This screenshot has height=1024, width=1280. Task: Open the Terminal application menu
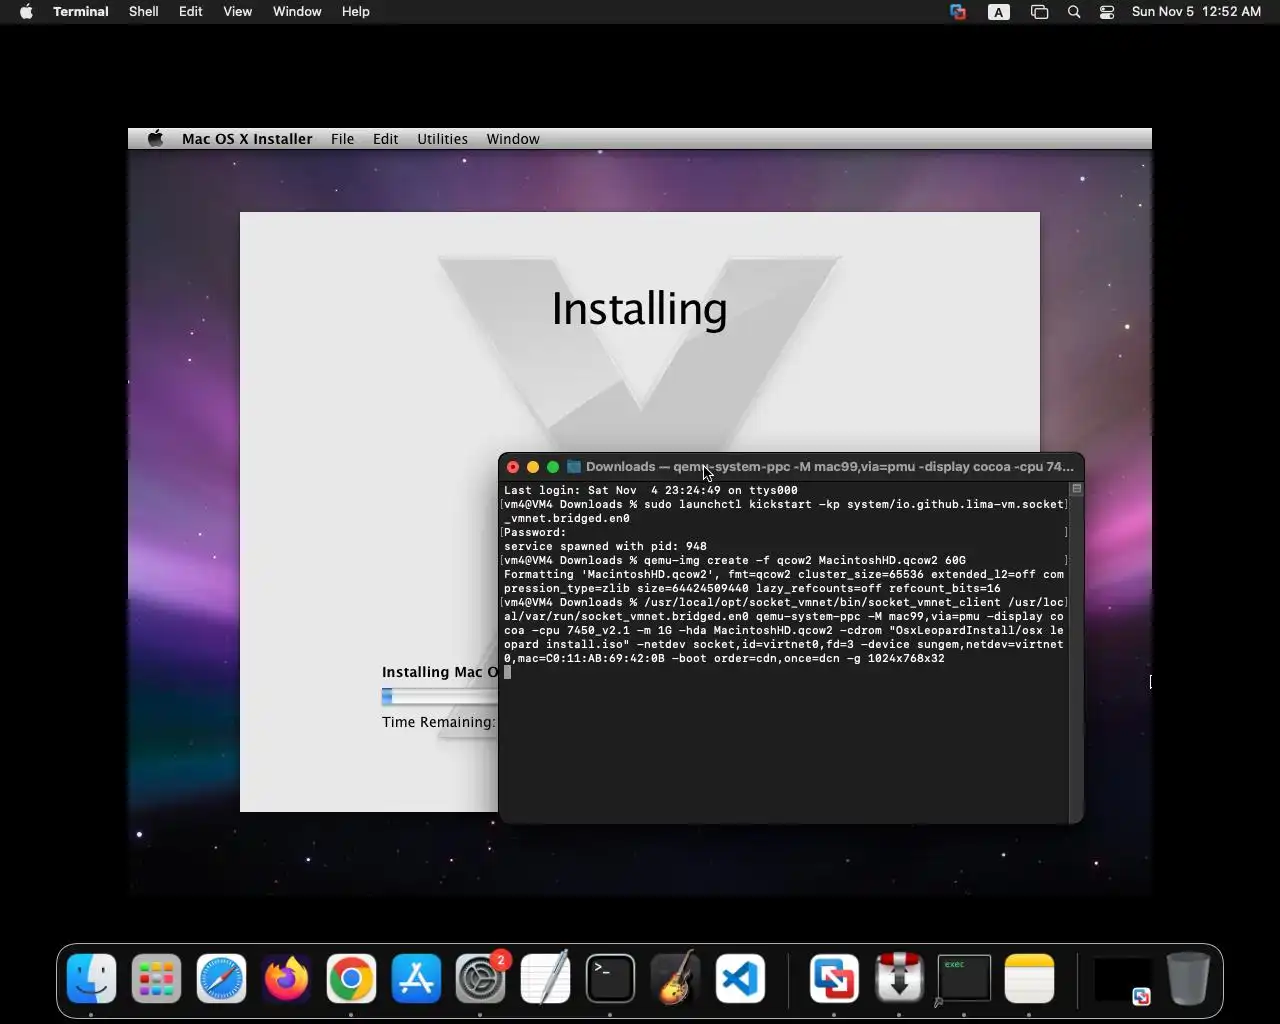coord(81,12)
